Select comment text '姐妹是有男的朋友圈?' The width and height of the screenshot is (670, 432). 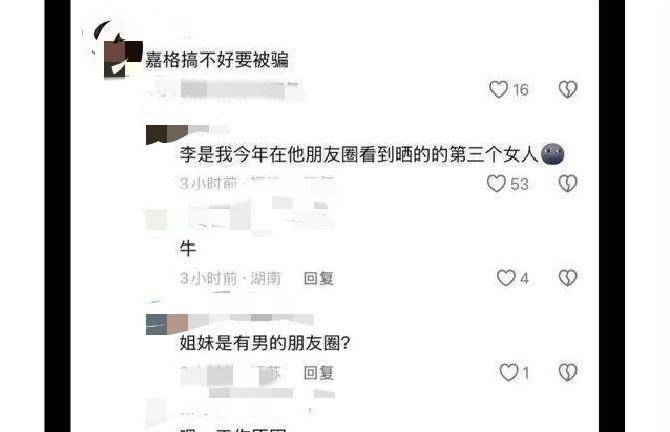pyautogui.click(x=265, y=343)
